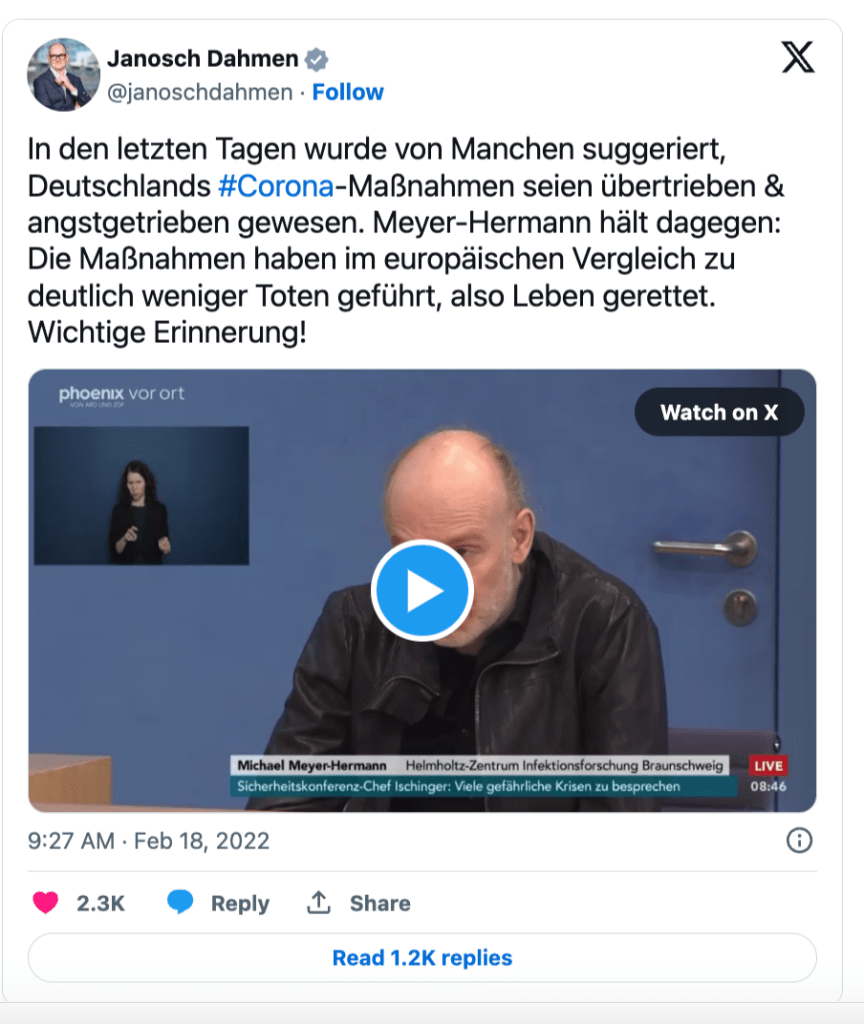Screen dimensions: 864x1024
Task: Click the Janosch Dahmen display name
Action: tap(202, 59)
